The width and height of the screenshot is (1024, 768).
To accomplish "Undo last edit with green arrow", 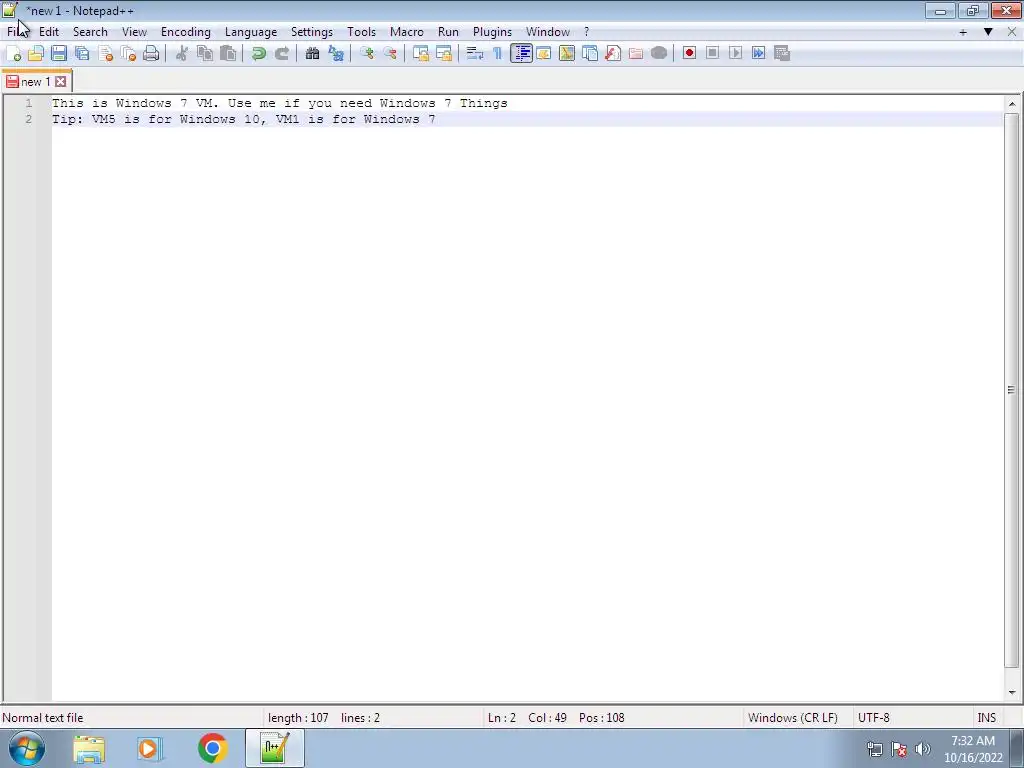I will 259,54.
